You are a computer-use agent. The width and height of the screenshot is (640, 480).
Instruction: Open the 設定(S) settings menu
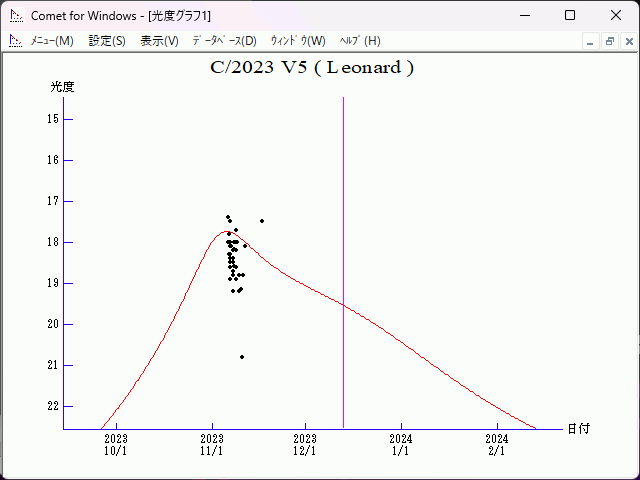pos(107,41)
